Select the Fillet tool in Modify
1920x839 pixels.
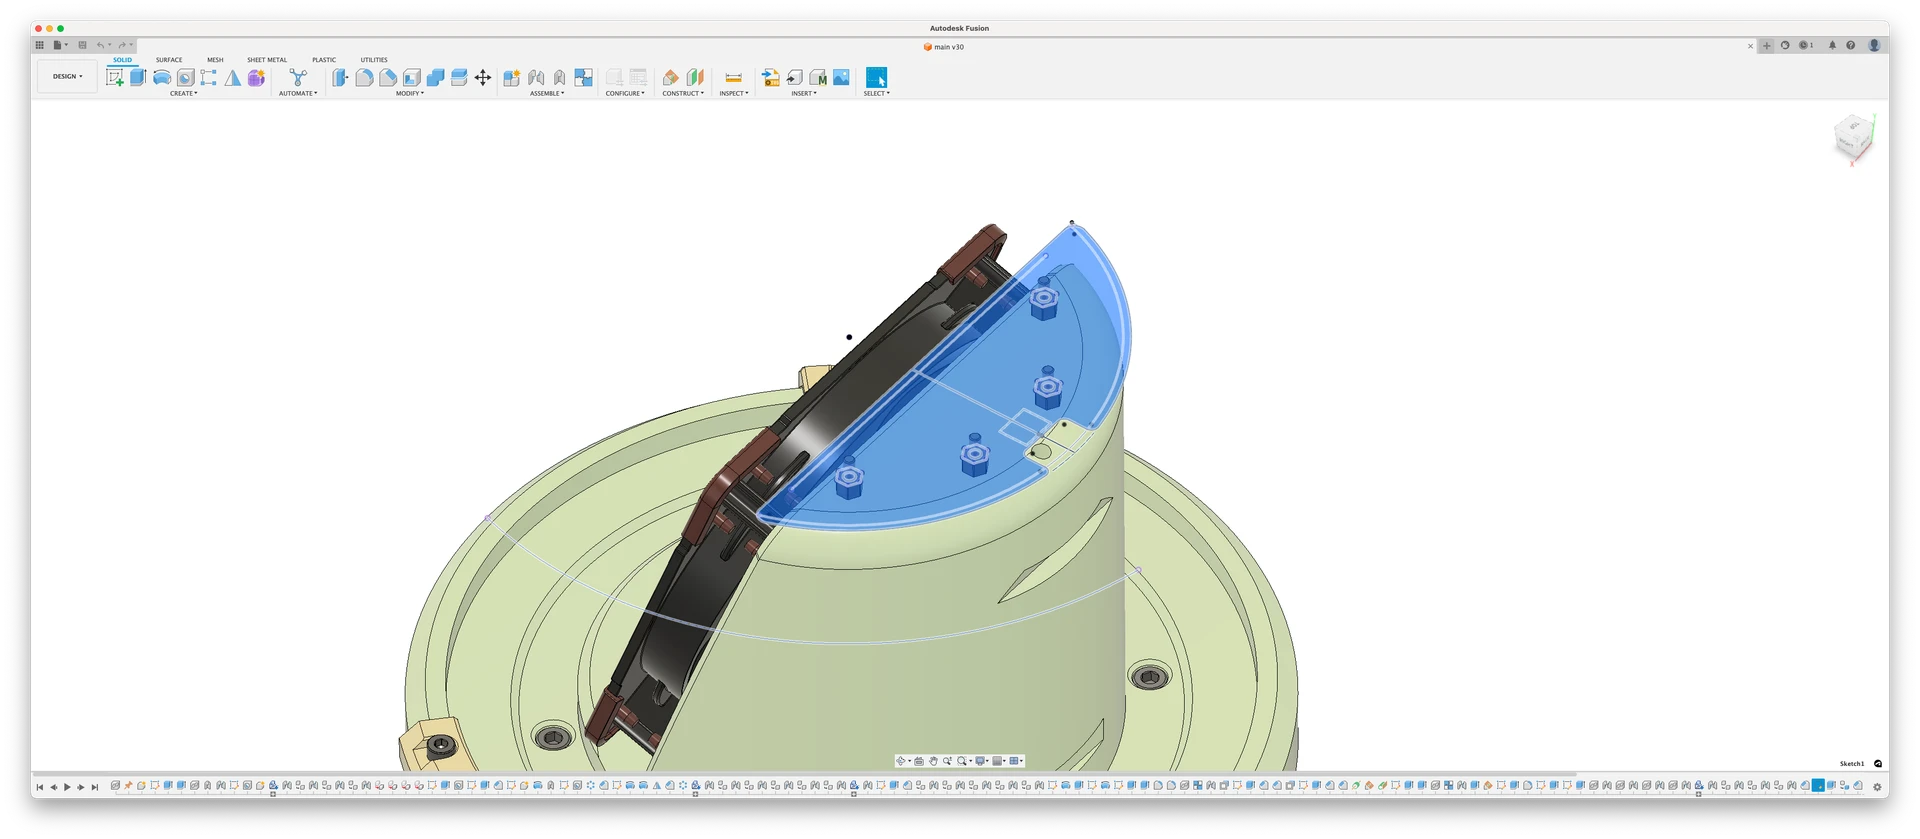[364, 78]
